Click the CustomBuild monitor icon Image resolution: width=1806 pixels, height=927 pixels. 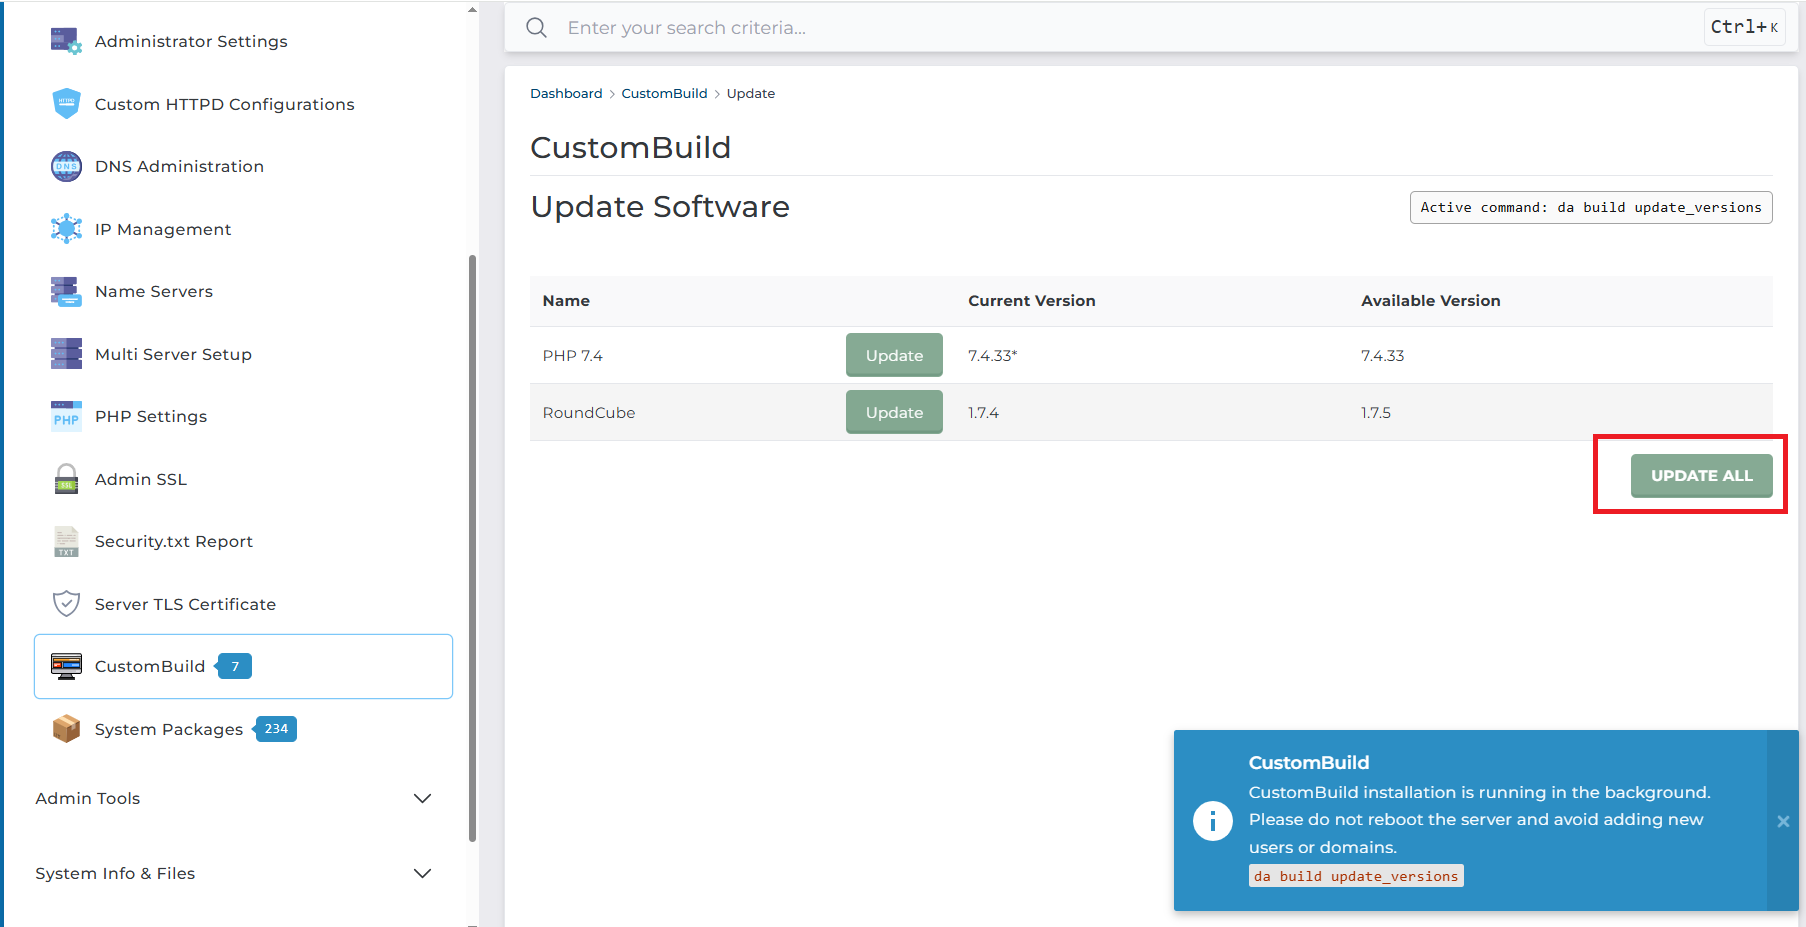(x=66, y=666)
